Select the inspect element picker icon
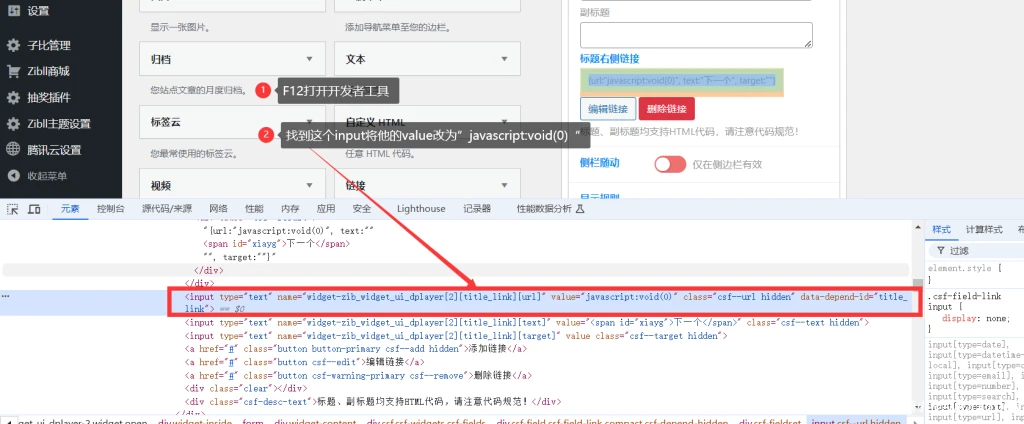Screen dimensions: 1024x424 13,209
